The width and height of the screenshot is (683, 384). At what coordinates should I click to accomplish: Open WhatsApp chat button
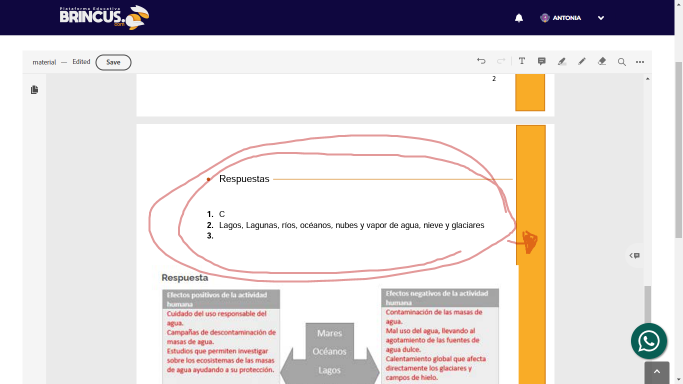tap(649, 341)
